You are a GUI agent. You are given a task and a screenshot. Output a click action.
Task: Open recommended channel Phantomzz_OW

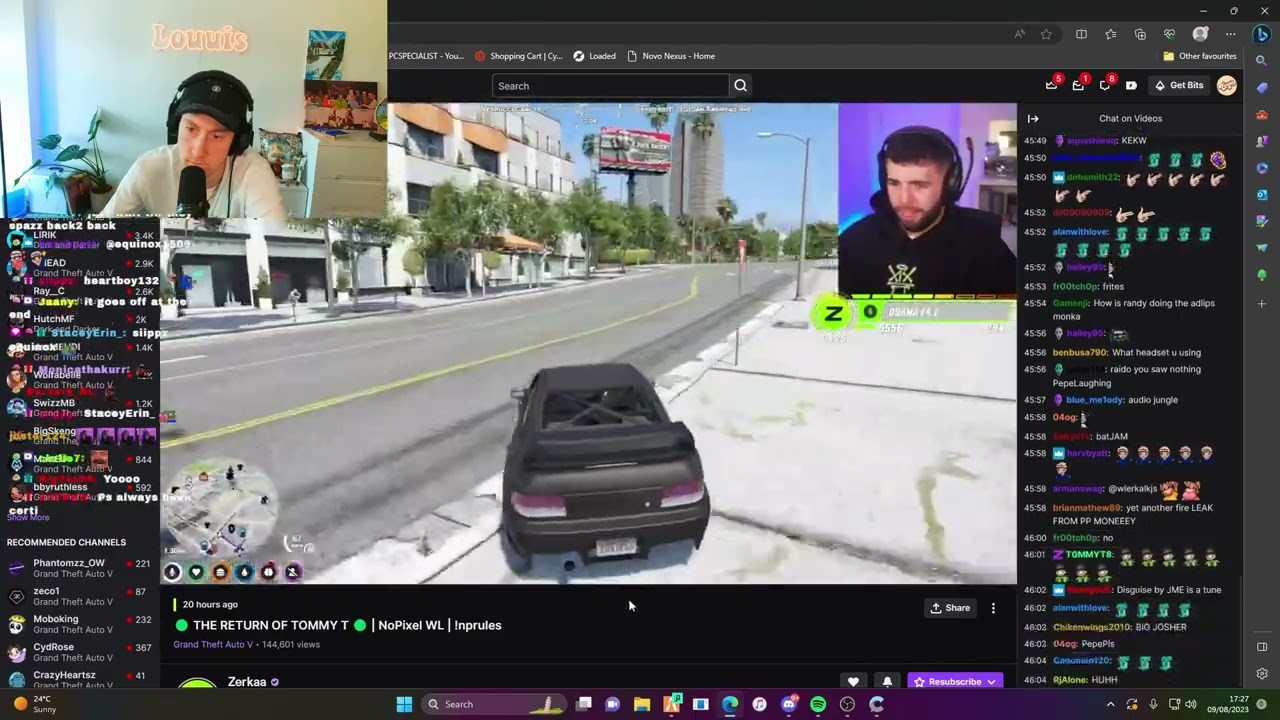78,569
